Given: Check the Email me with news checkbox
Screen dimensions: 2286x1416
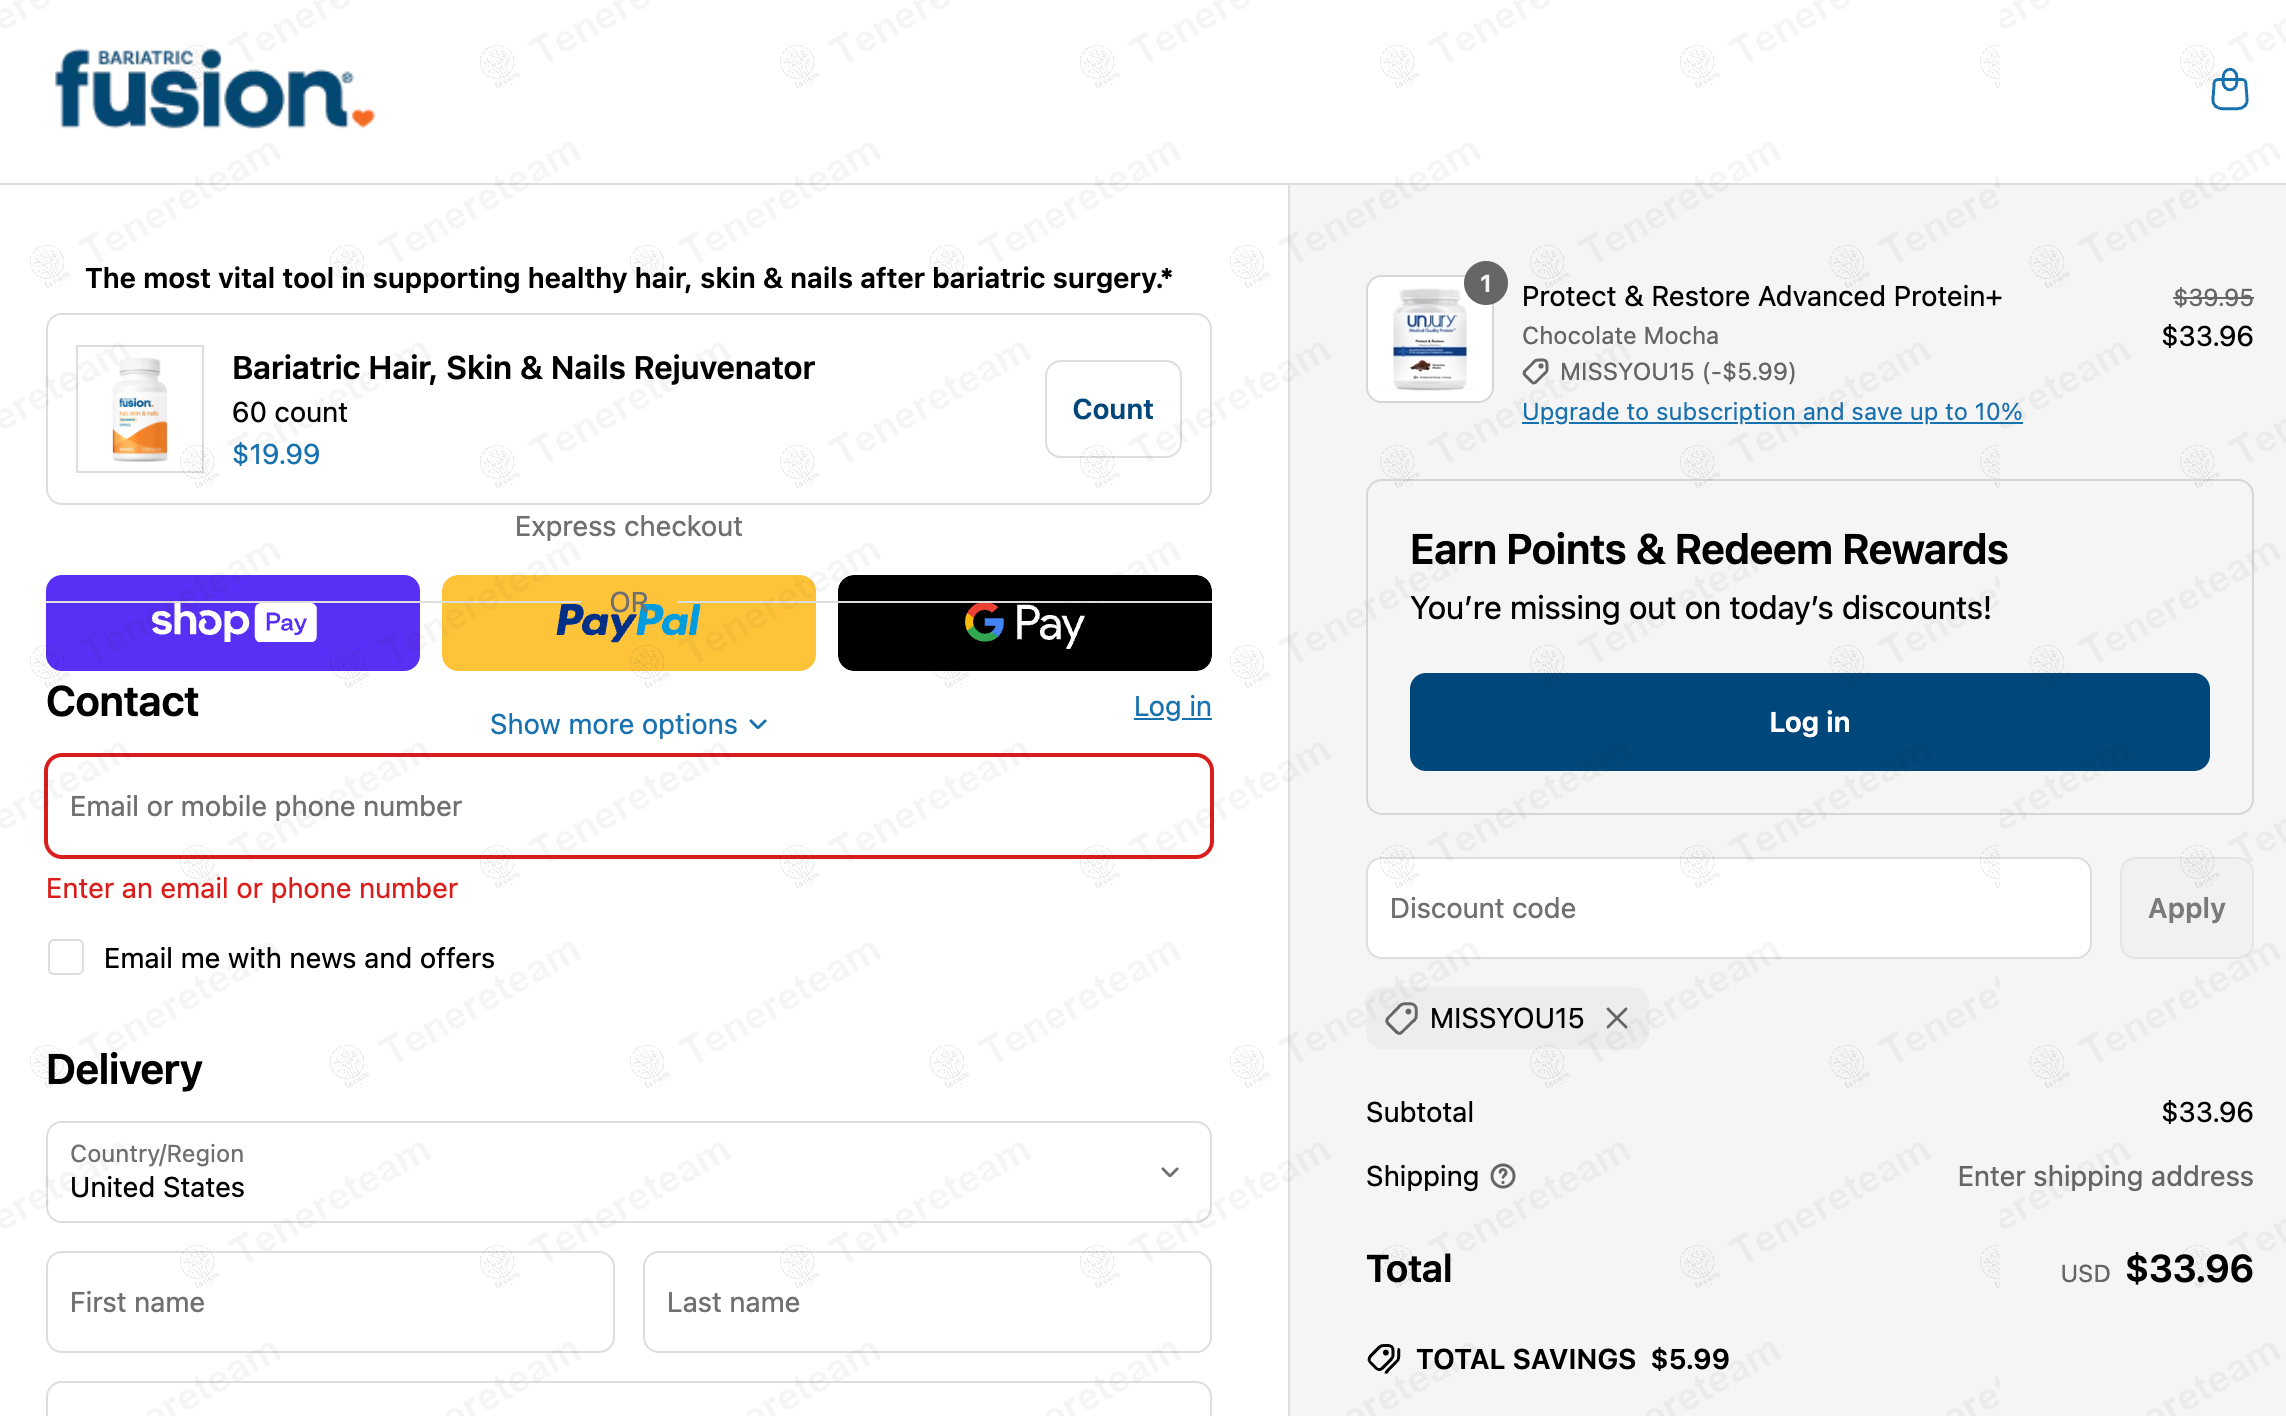Looking at the screenshot, I should point(66,957).
